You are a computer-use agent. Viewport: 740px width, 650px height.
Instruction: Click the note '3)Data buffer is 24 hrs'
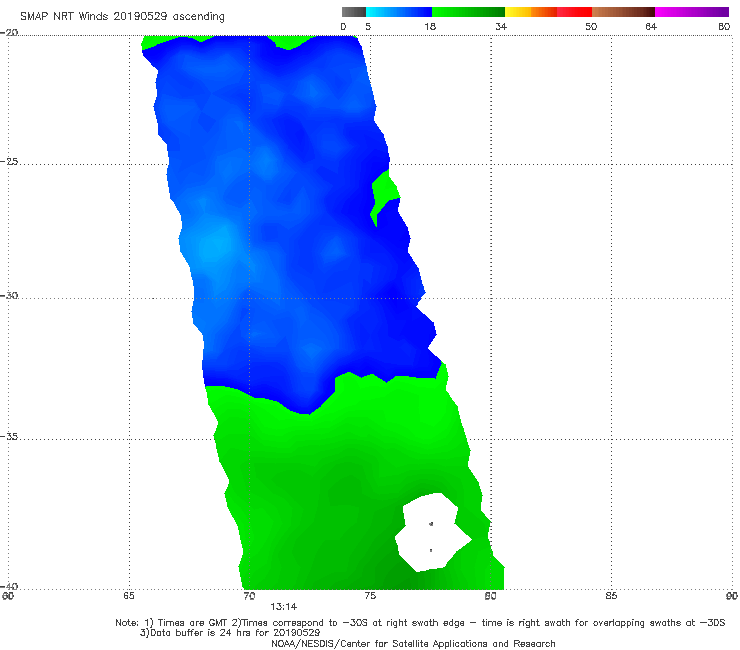pos(230,633)
